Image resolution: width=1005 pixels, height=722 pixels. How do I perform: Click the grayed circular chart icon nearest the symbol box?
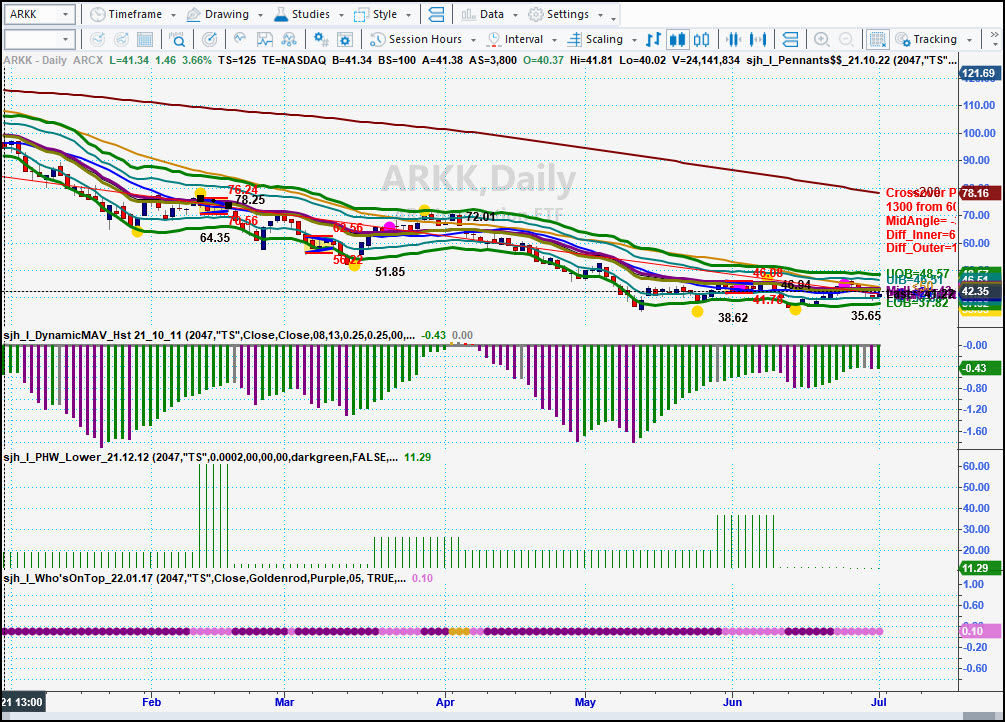point(97,40)
